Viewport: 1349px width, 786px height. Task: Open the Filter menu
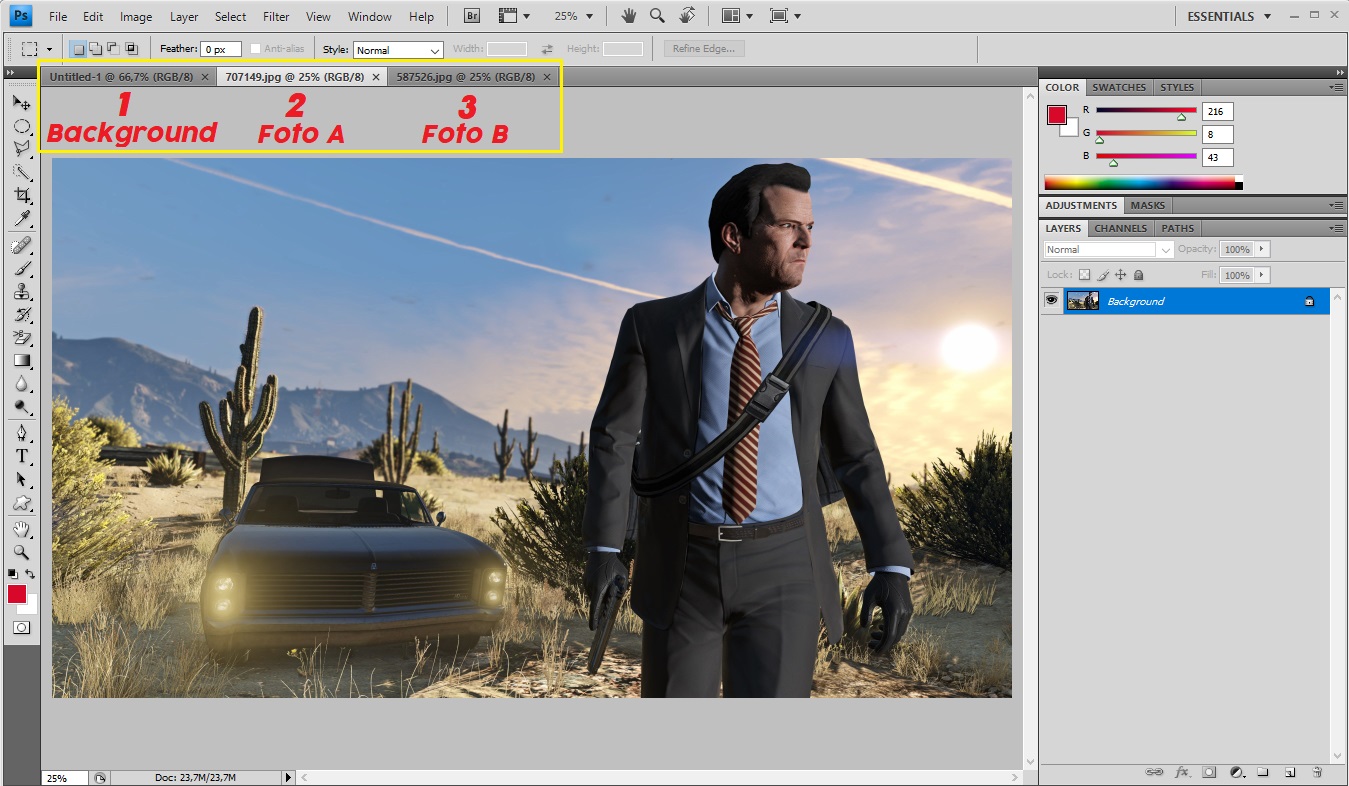(x=276, y=17)
